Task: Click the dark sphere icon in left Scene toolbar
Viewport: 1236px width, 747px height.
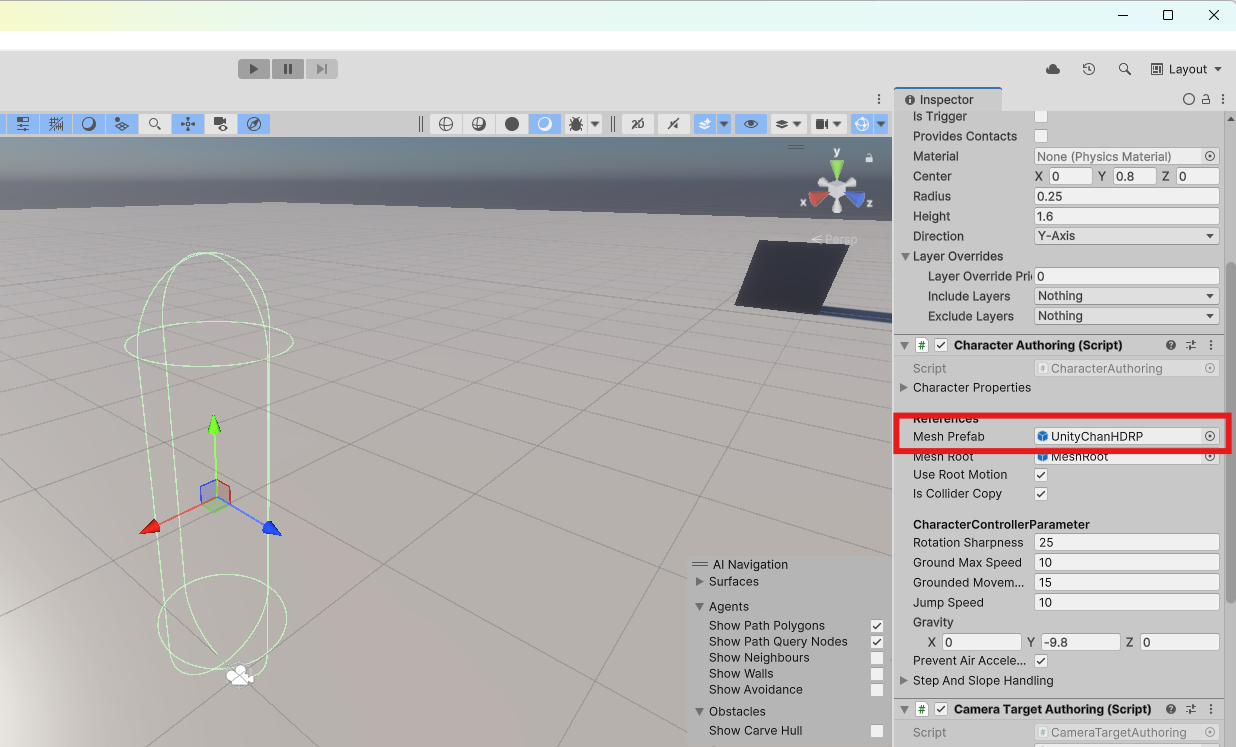Action: 89,124
